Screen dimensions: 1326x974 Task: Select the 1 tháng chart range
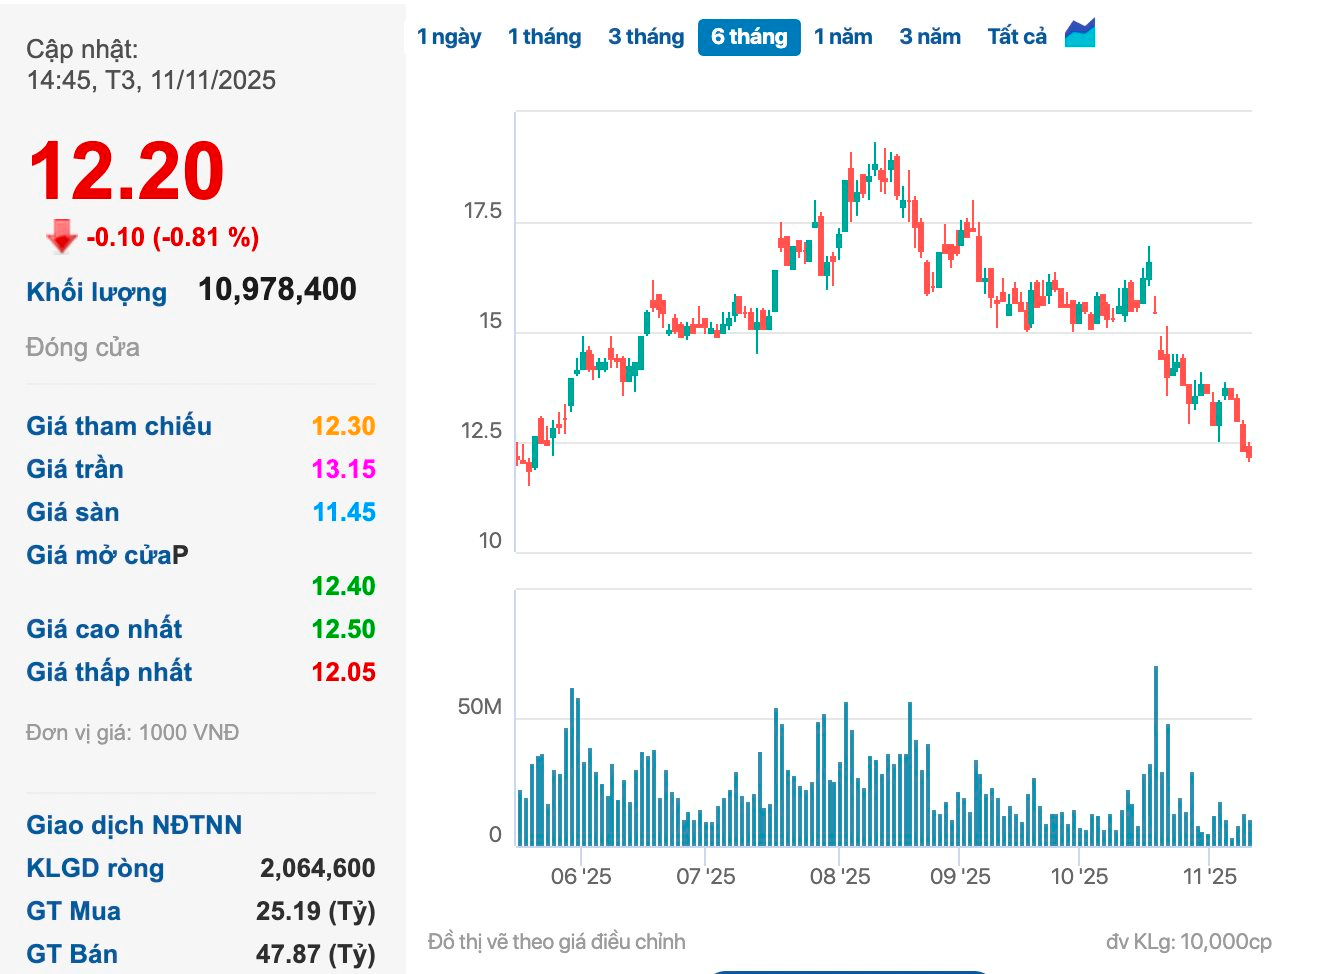coord(544,37)
